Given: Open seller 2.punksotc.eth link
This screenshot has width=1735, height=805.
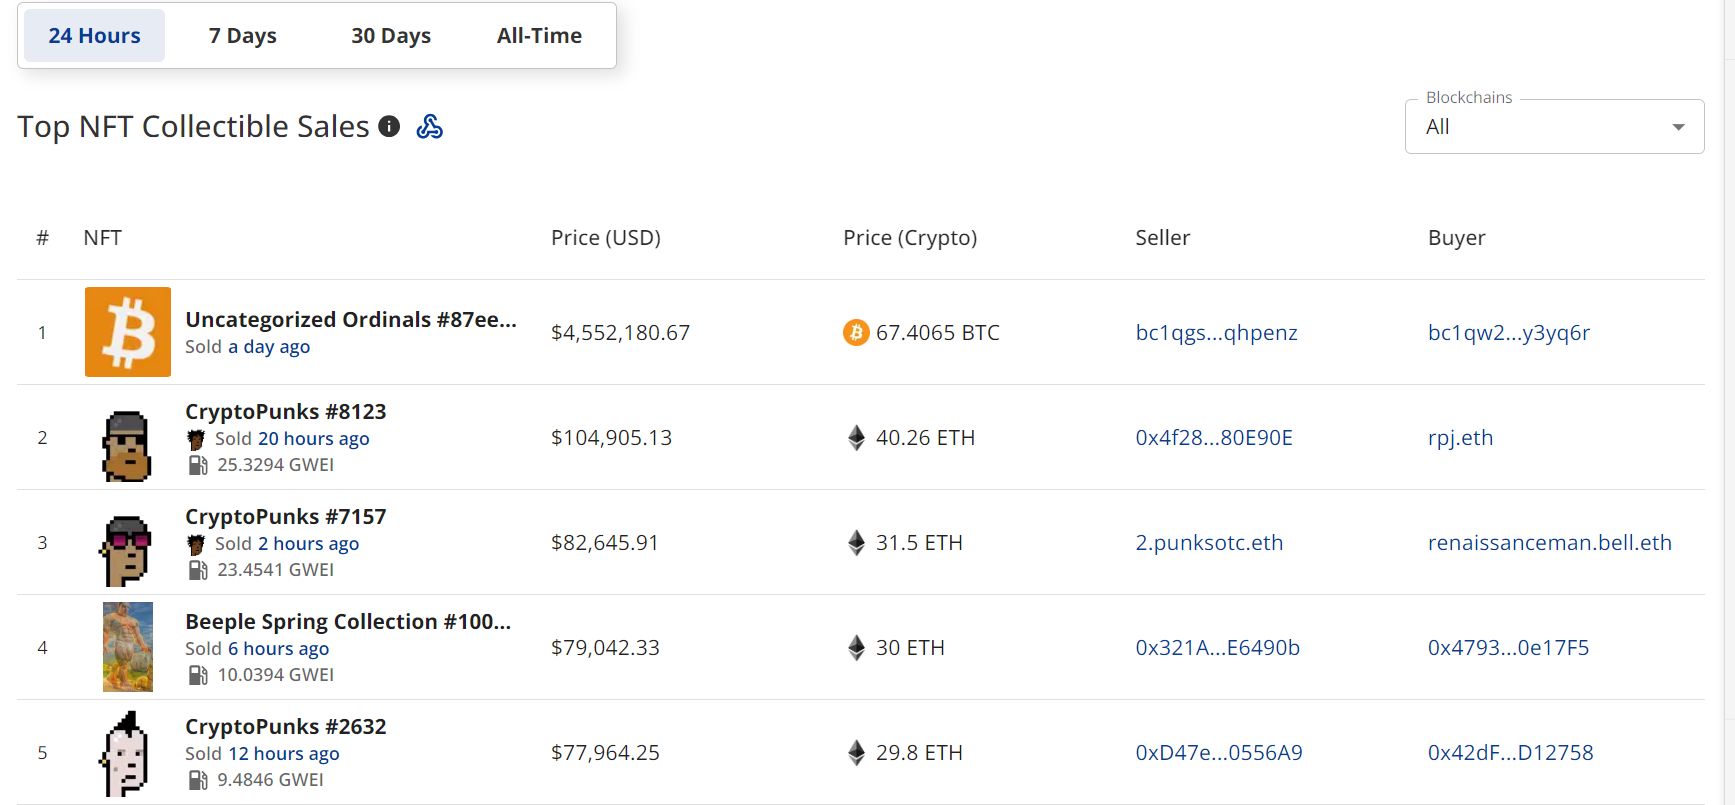Looking at the screenshot, I should coord(1209,543).
